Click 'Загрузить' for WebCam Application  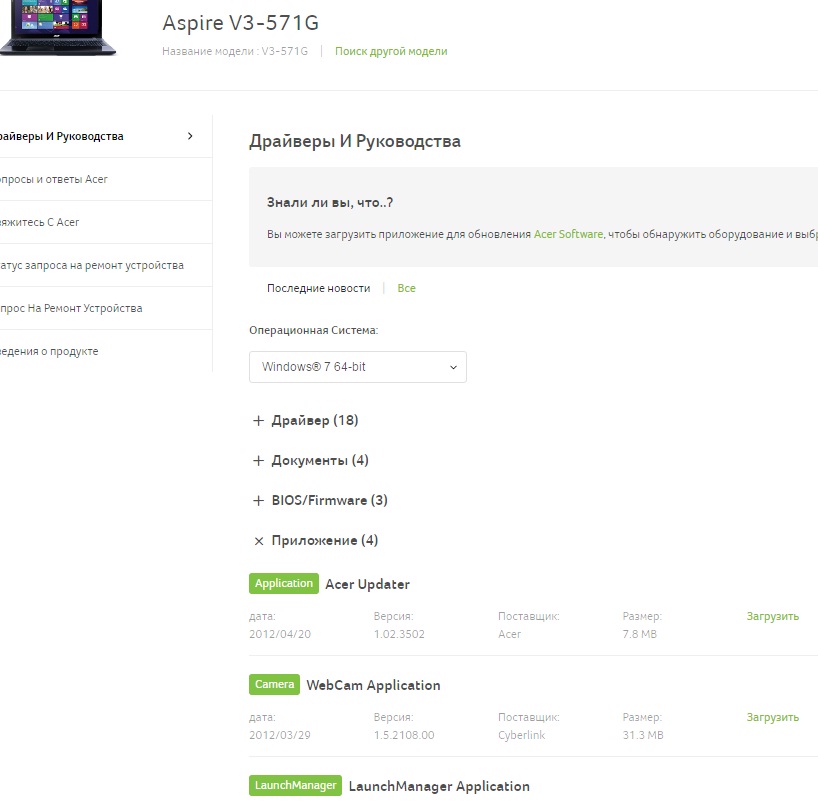(773, 717)
